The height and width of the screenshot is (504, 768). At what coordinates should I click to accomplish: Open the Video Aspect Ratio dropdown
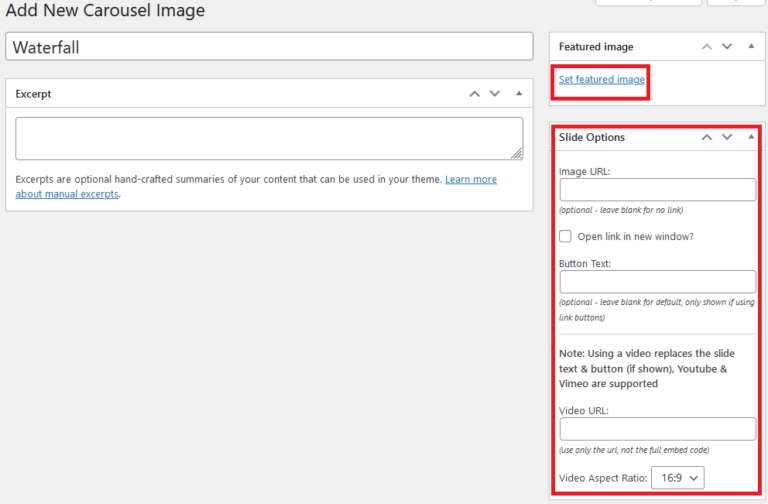pyautogui.click(x=677, y=478)
